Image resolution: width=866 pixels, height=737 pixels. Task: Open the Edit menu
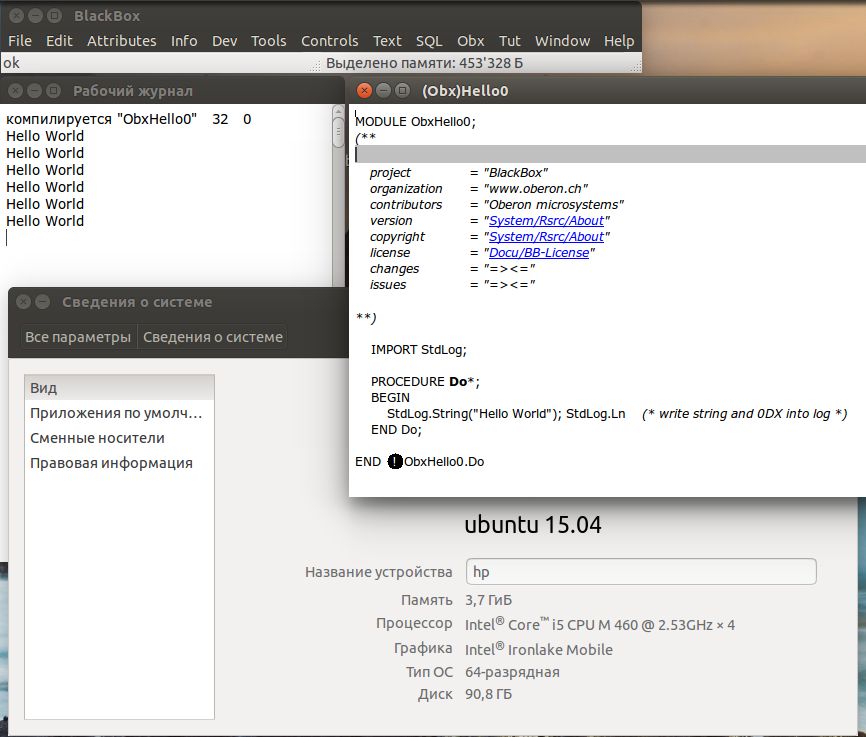(x=59, y=41)
